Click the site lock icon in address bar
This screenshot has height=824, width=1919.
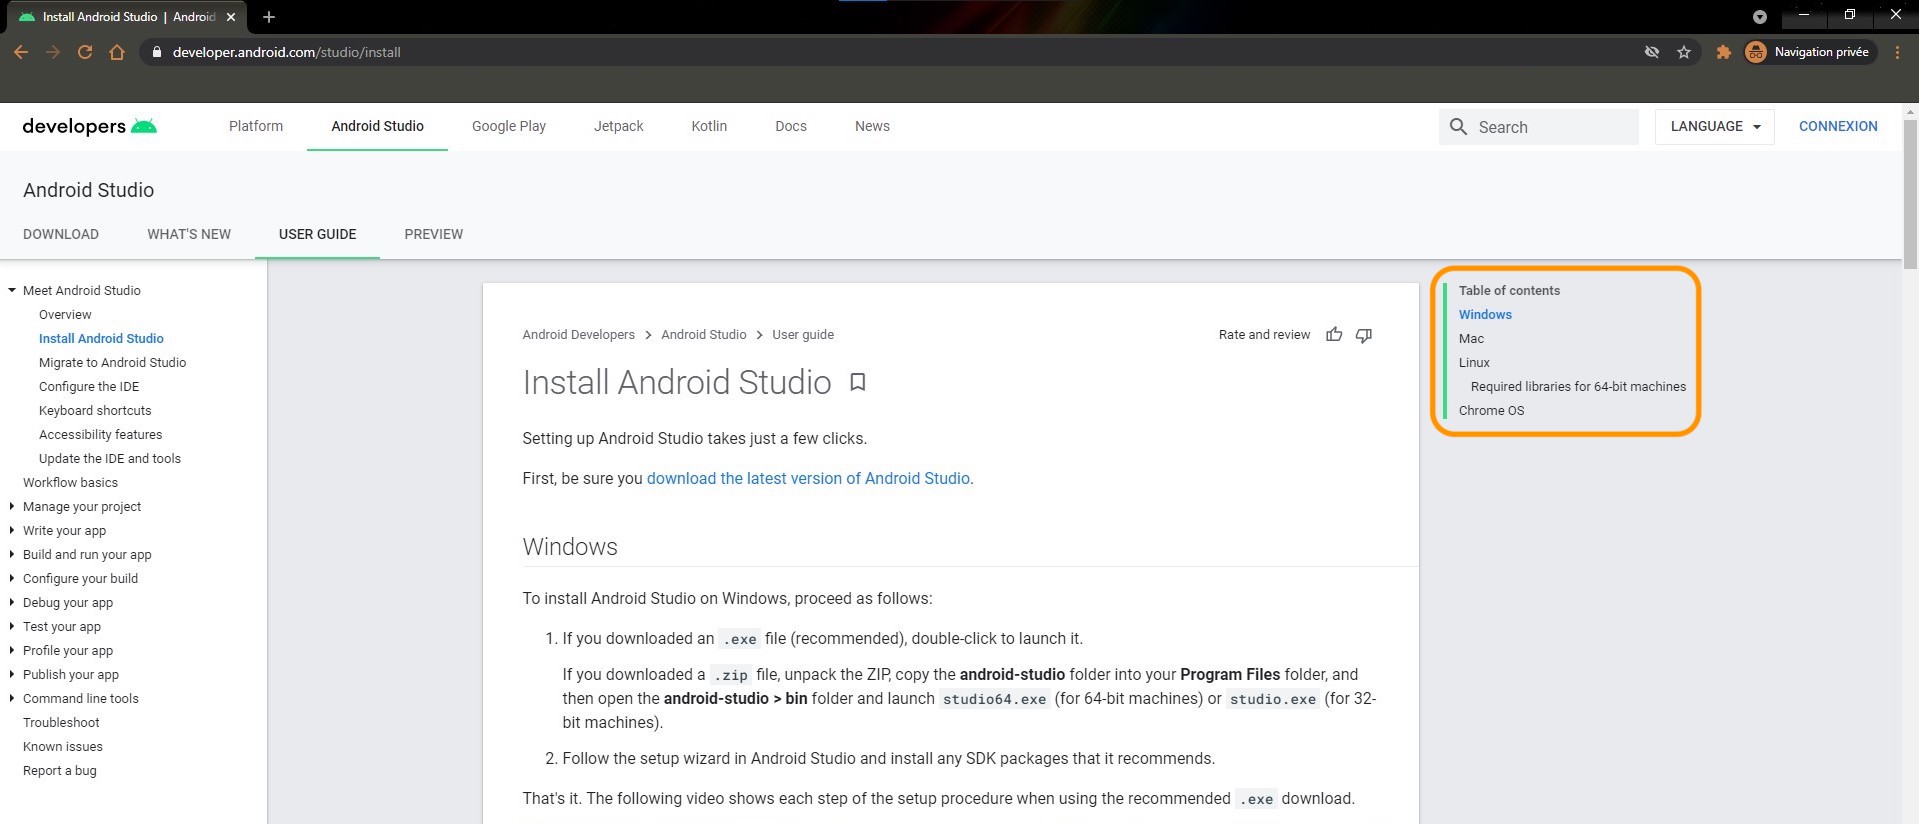pos(156,52)
